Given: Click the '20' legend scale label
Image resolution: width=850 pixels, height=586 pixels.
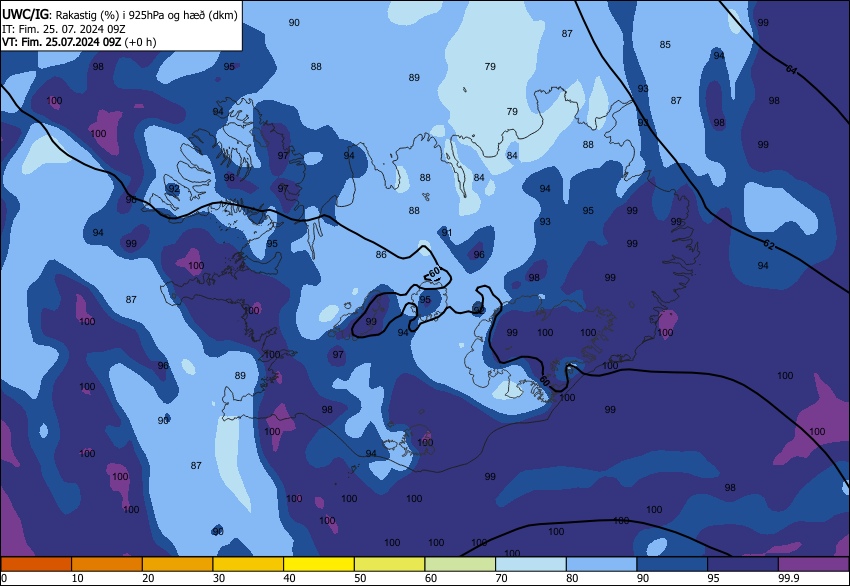Looking at the screenshot, I should click(x=148, y=578).
